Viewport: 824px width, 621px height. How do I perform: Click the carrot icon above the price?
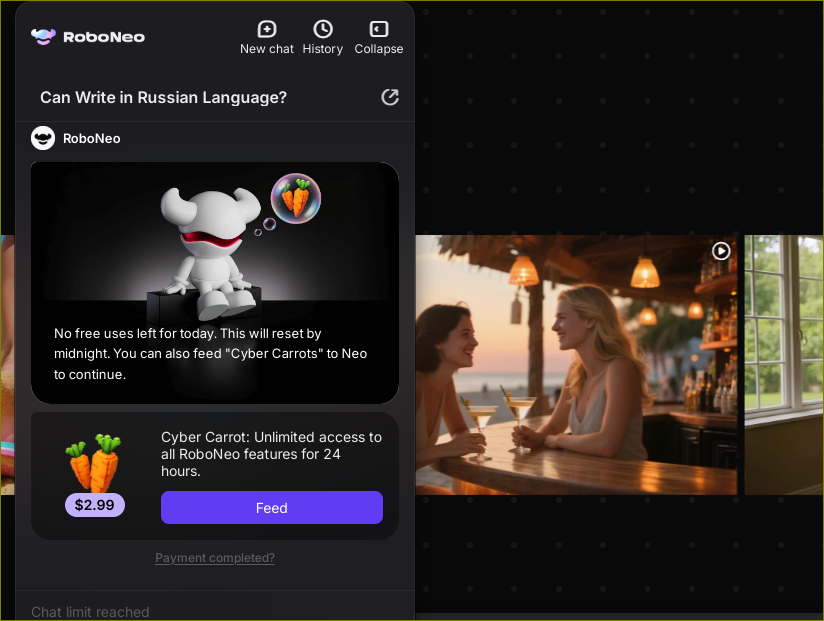tap(94, 462)
